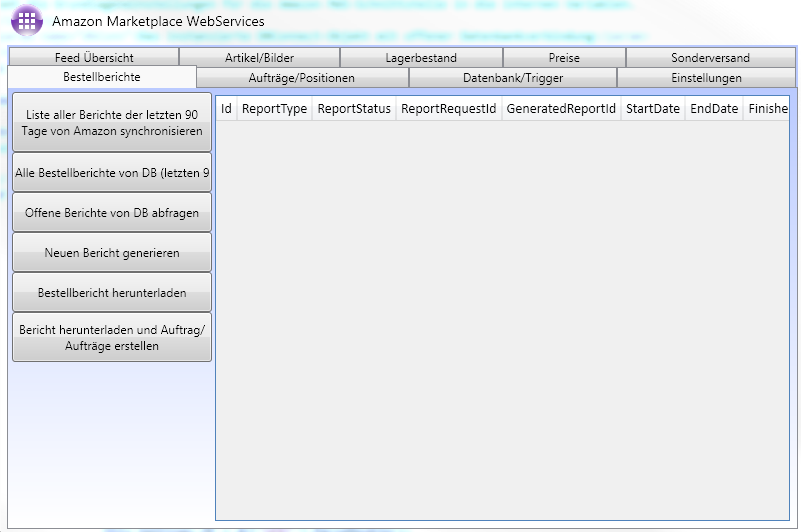This screenshot has width=801, height=532.
Task: Sort the grid by GeneratedReportId column
Action: 560,109
